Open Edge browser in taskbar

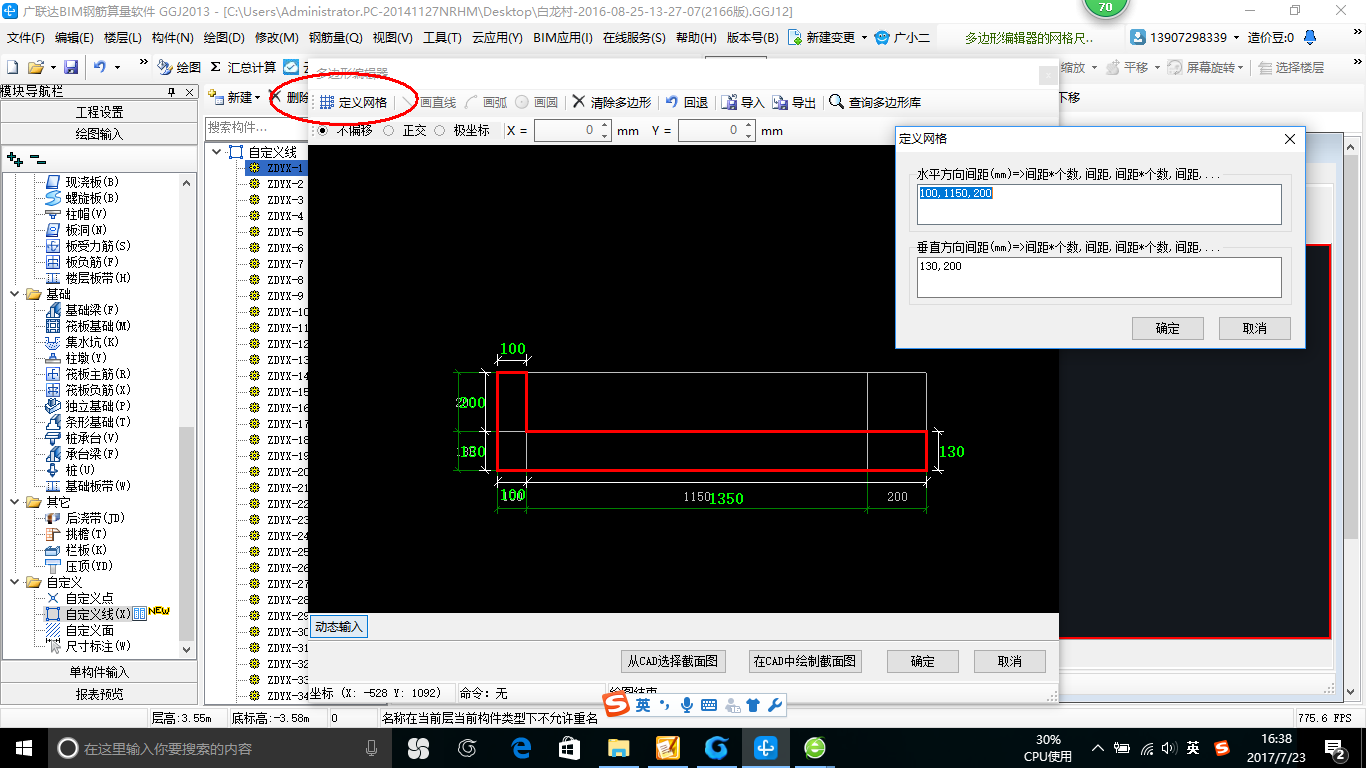(x=520, y=748)
